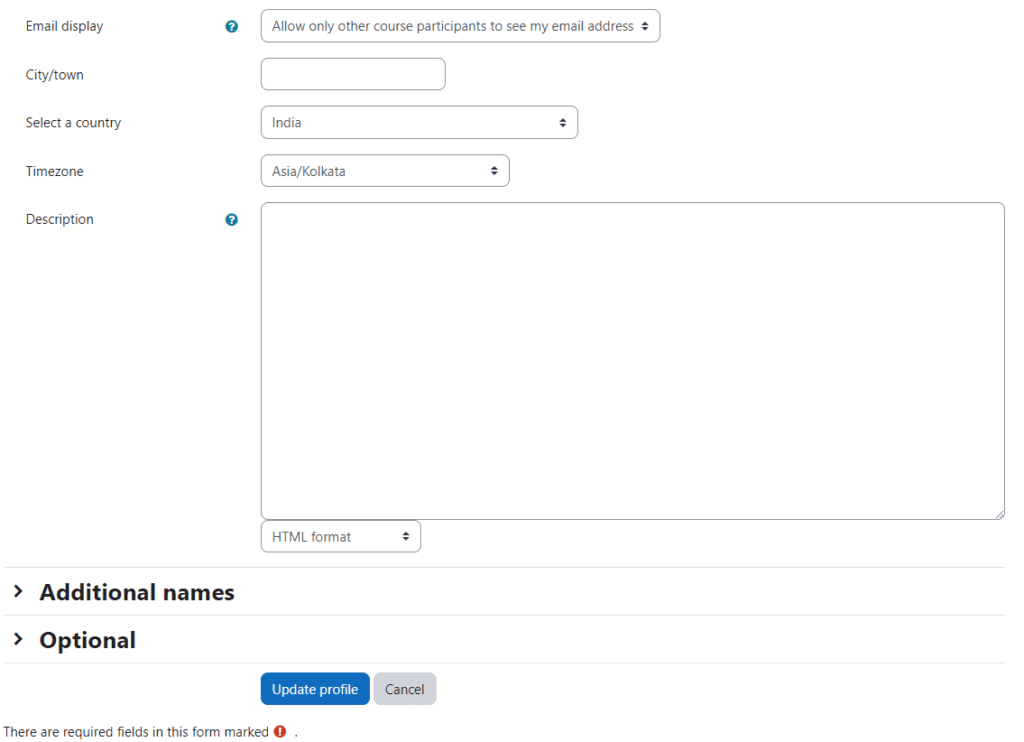Click the red required-field exclamation icon
The width and height of the screenshot is (1024, 742).
click(x=280, y=732)
